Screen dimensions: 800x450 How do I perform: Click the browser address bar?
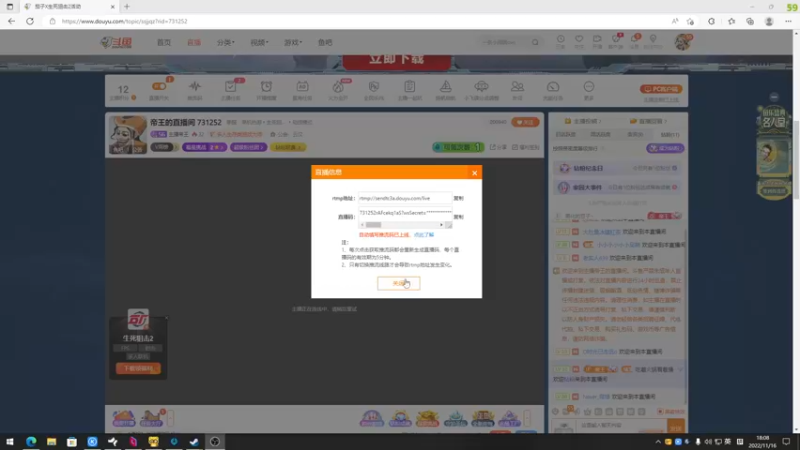coord(357,21)
